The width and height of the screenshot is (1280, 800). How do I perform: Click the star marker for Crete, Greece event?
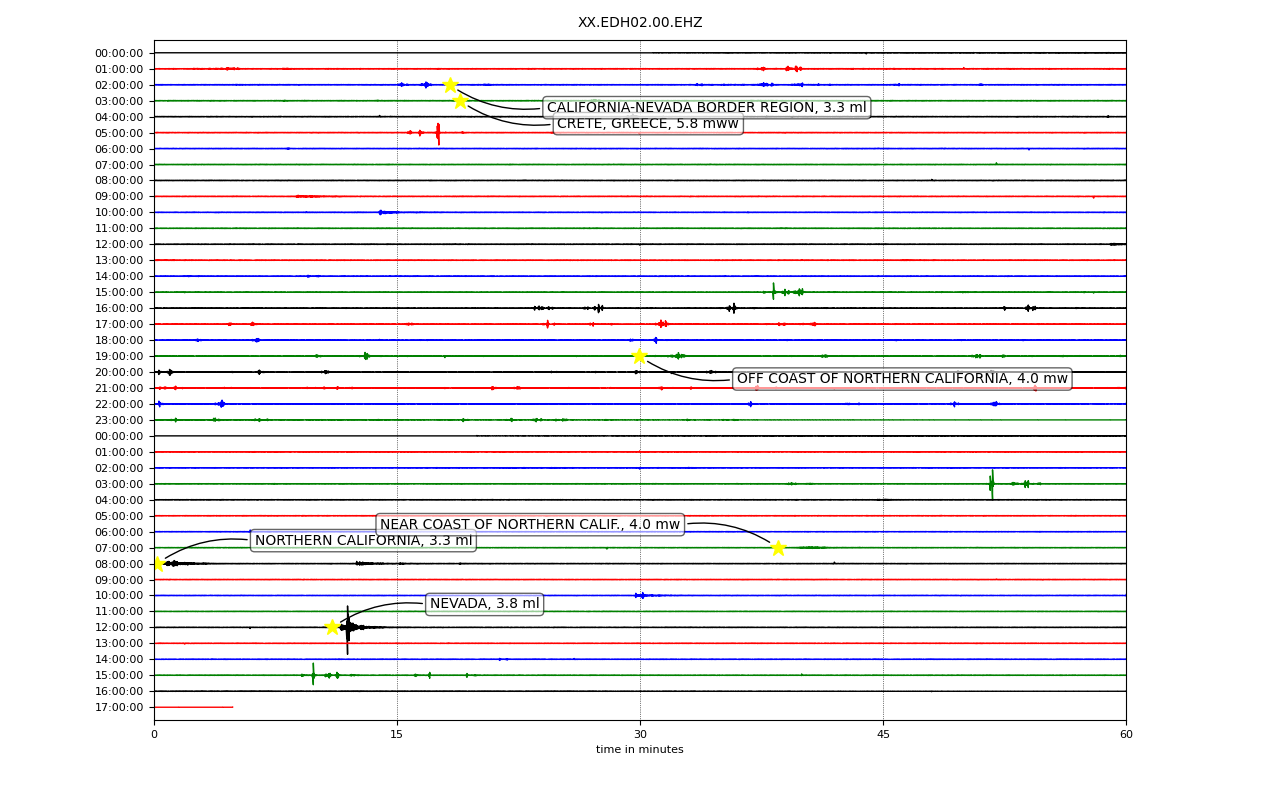pos(460,101)
